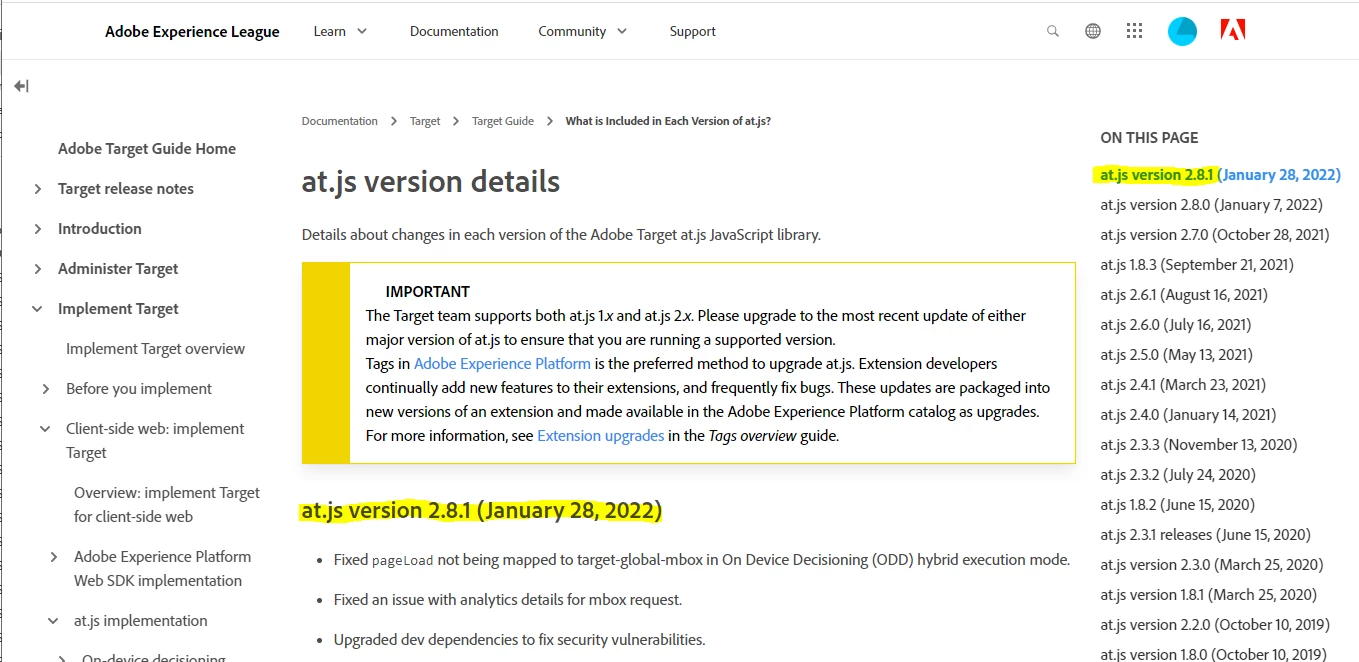Open the Documentation menu item
Image resolution: width=1359 pixels, height=662 pixels.
(x=454, y=32)
